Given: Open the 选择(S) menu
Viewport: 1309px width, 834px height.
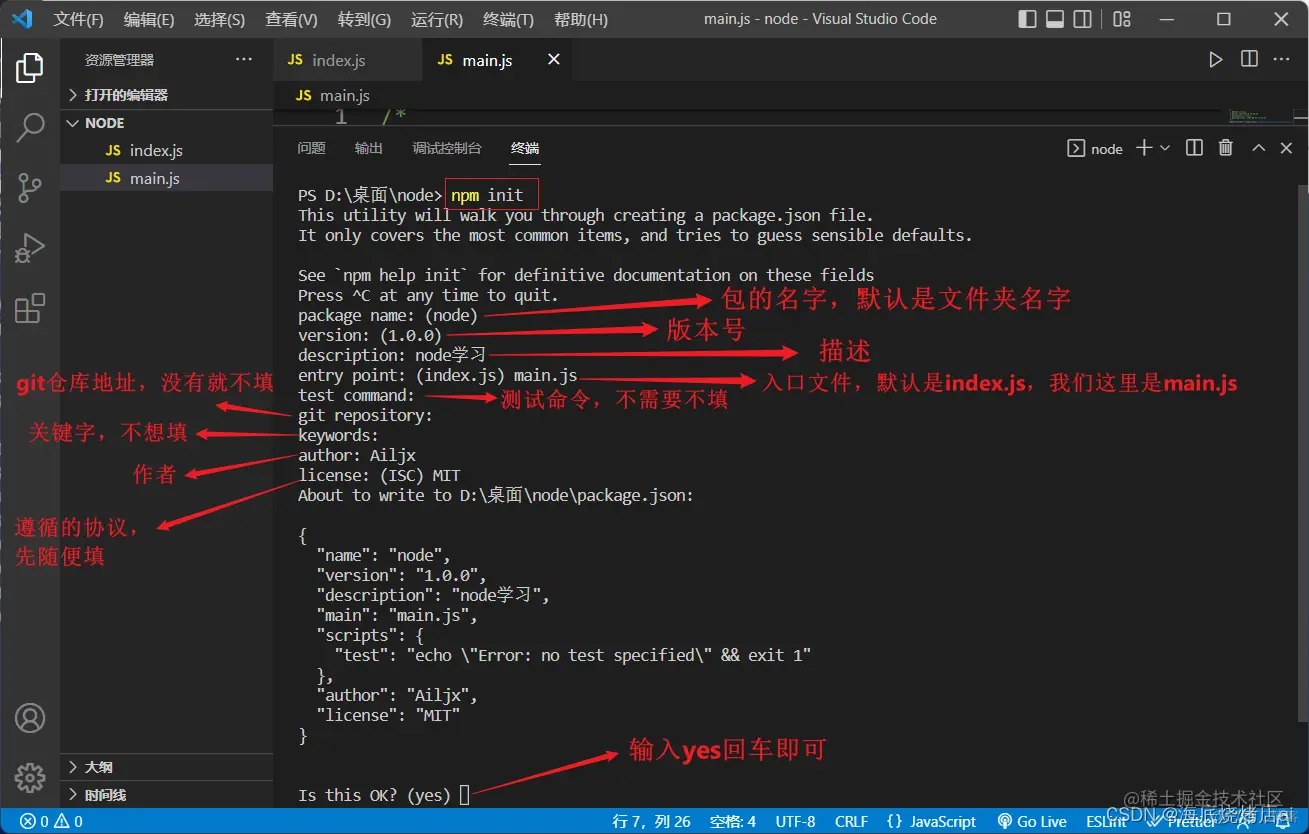Looking at the screenshot, I should tap(219, 20).
